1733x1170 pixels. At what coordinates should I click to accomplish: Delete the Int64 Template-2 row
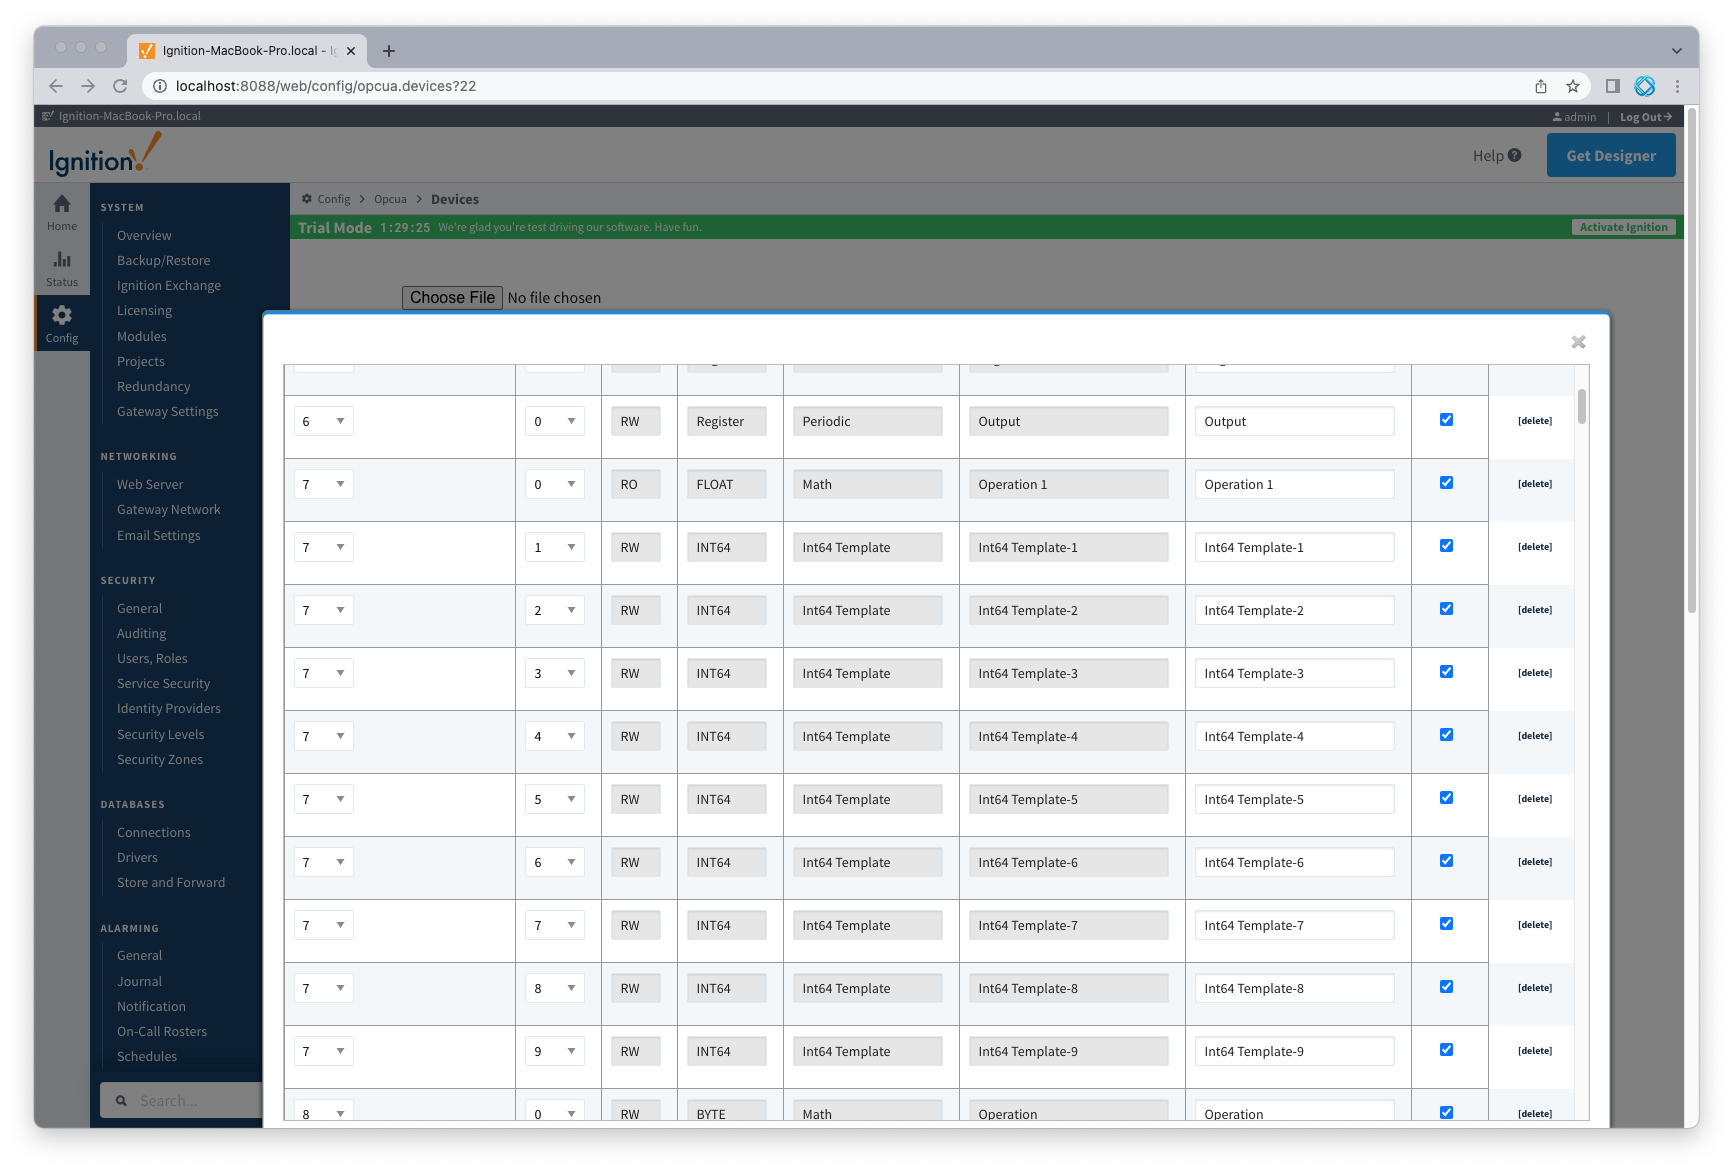pyautogui.click(x=1534, y=610)
